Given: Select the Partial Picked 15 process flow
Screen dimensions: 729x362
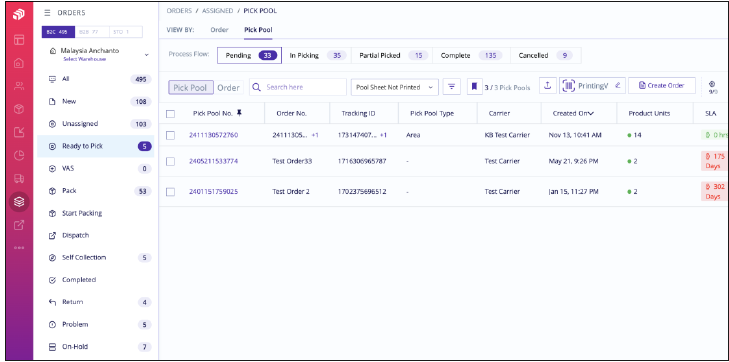Looking at the screenshot, I should (x=392, y=55).
